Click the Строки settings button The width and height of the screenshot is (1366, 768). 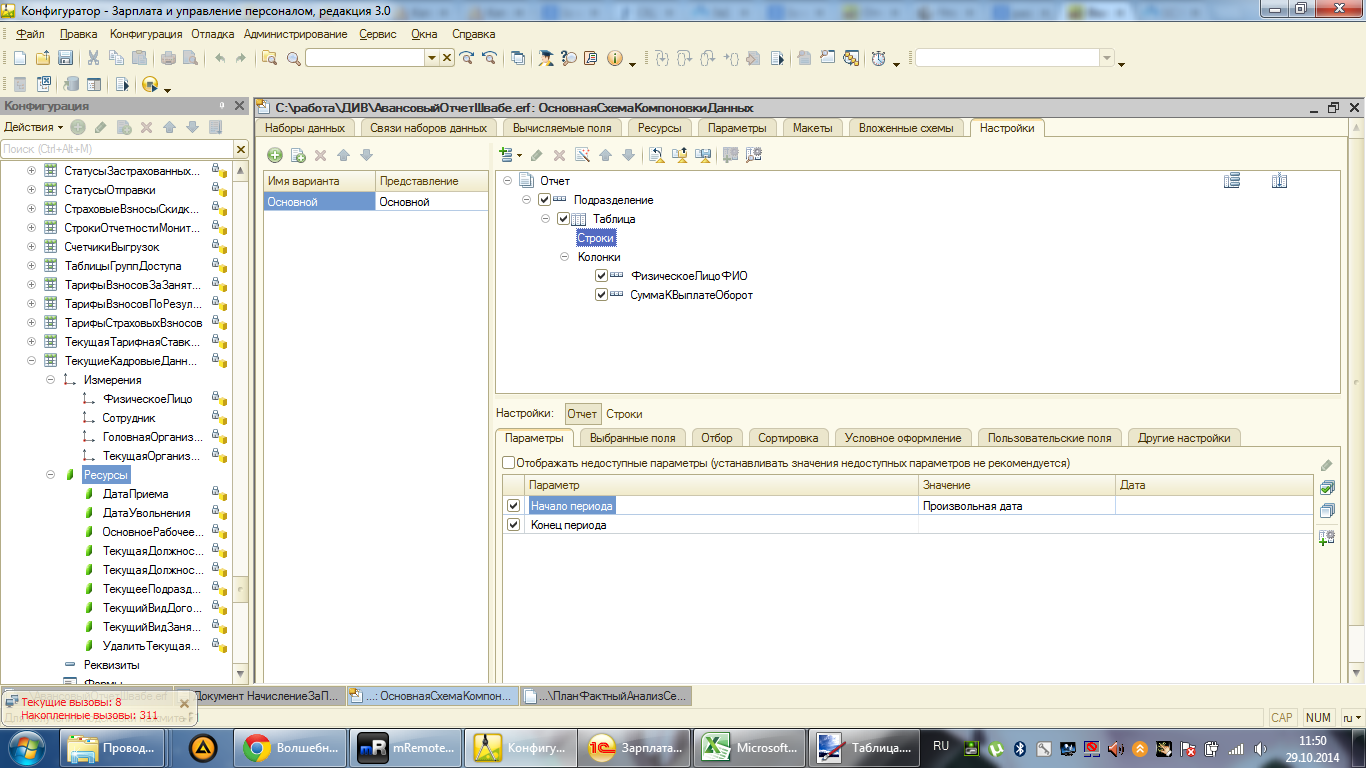tap(624, 414)
